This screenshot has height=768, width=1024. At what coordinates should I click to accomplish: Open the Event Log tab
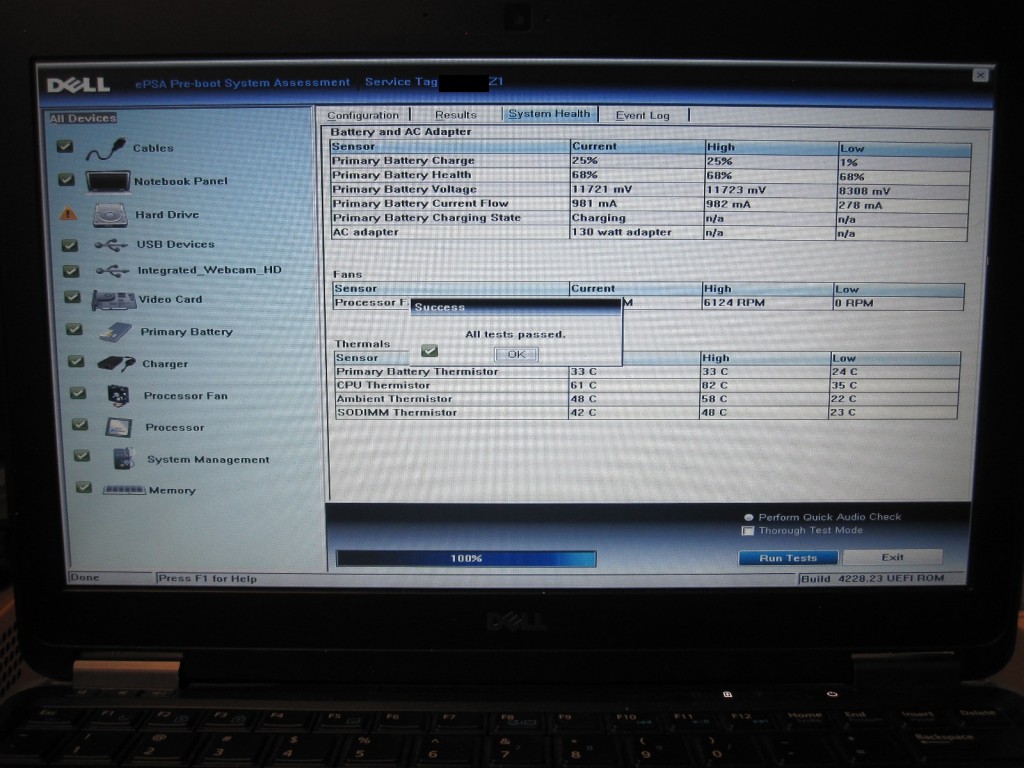pyautogui.click(x=643, y=115)
